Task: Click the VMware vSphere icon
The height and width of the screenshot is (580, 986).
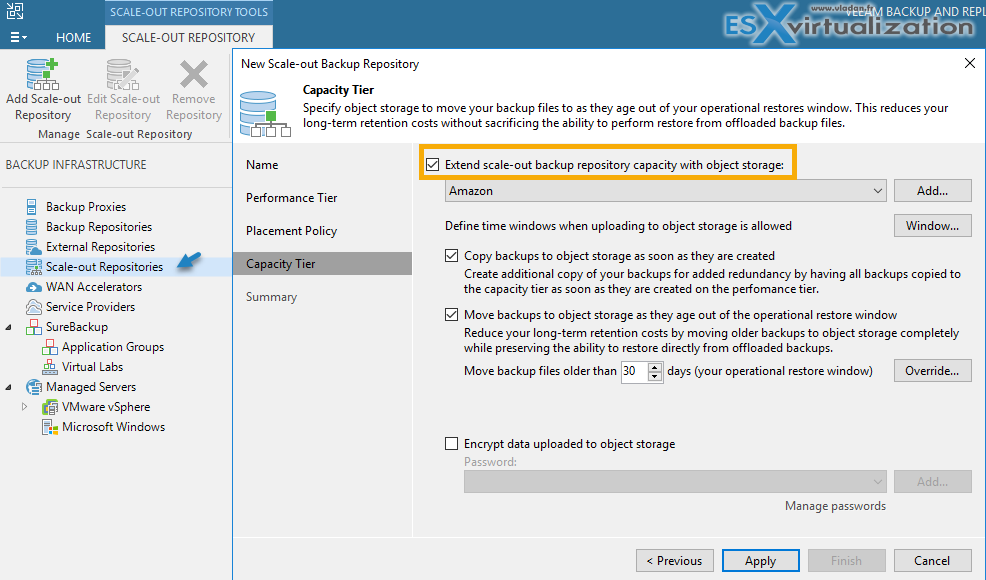Action: (x=50, y=407)
